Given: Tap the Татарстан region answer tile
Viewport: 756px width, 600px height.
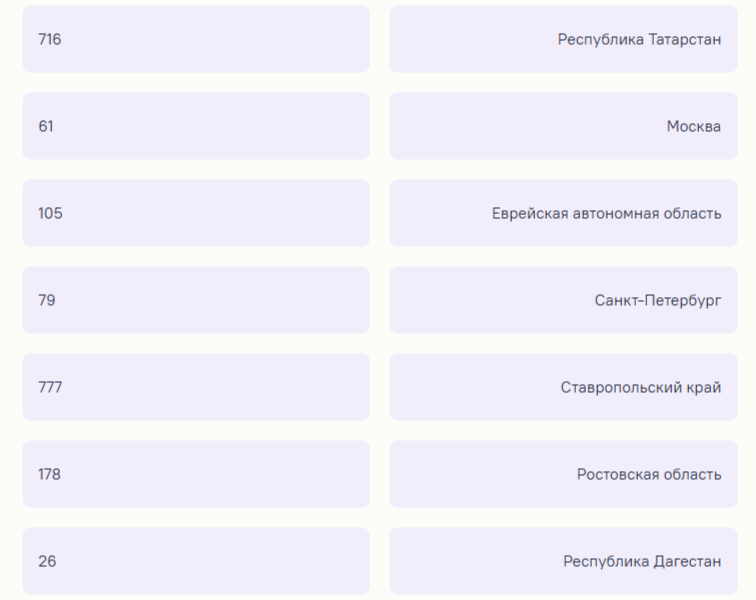Looking at the screenshot, I should 563,39.
